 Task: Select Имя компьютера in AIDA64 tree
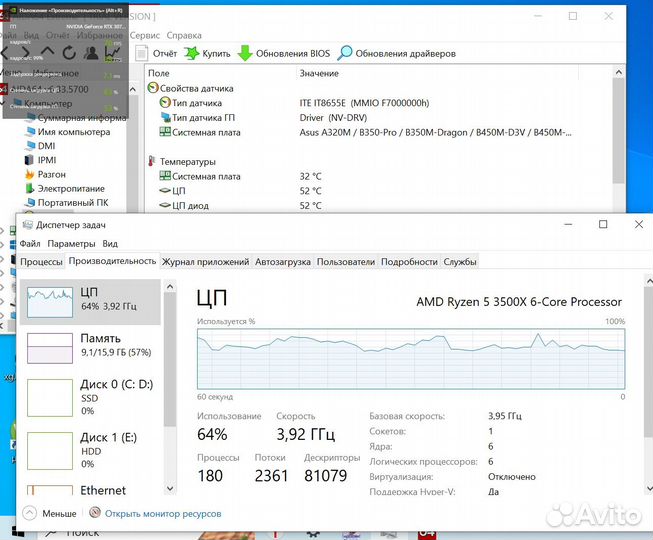68,132
